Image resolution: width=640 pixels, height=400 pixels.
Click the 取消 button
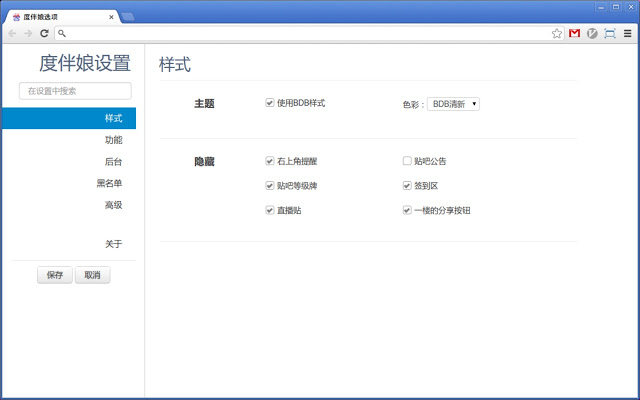tap(93, 275)
